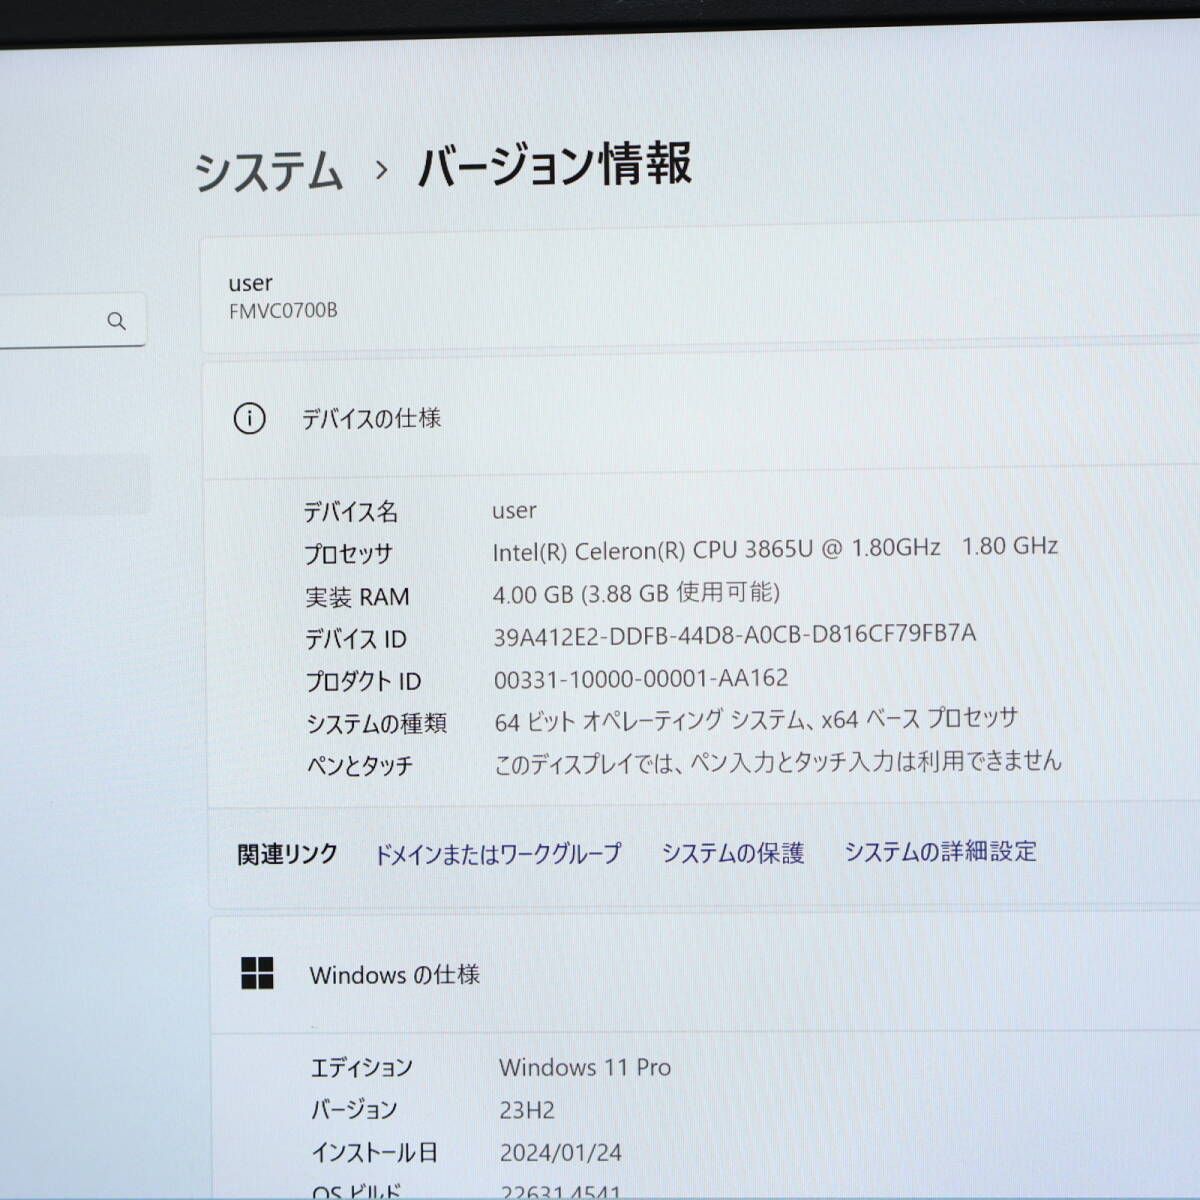Open システムの保護 link
This screenshot has width=1200, height=1200.
click(733, 853)
